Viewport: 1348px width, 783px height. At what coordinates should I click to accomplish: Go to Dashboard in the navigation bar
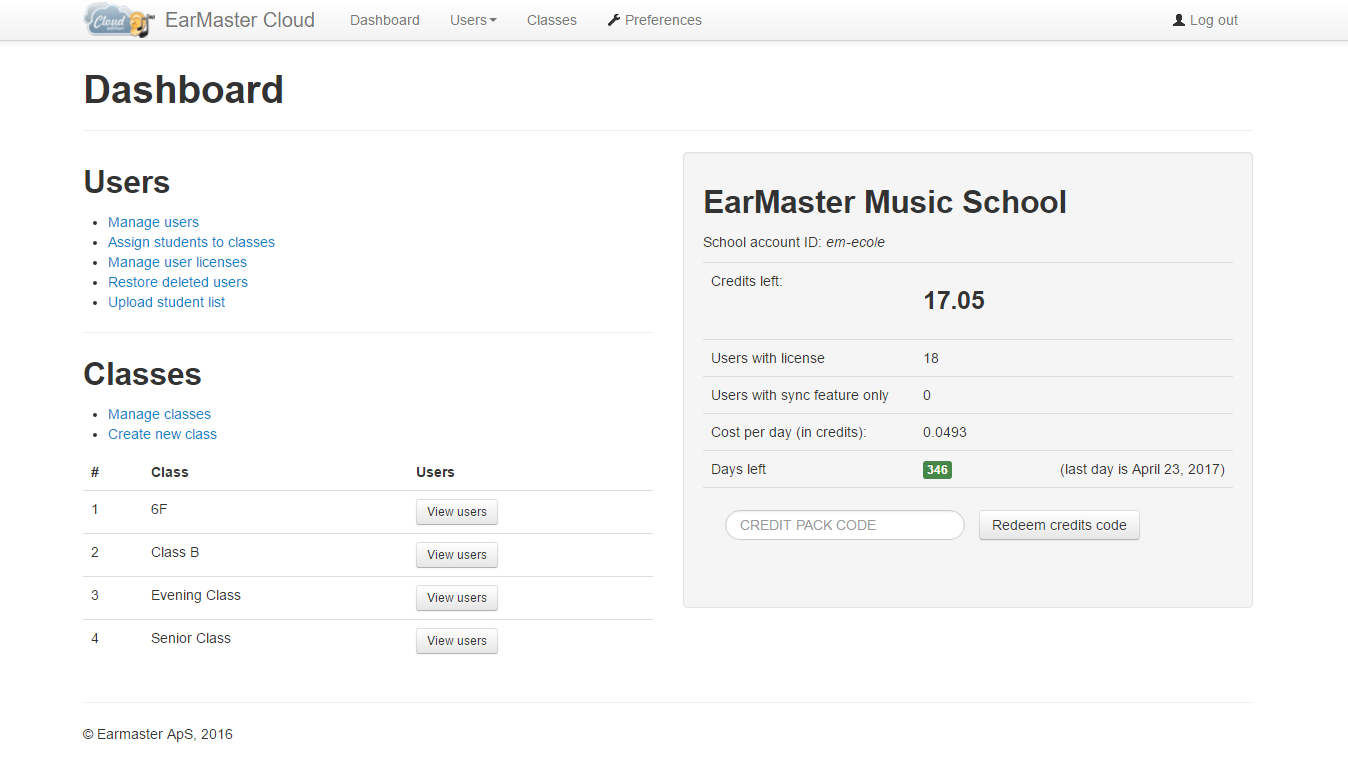pos(385,20)
